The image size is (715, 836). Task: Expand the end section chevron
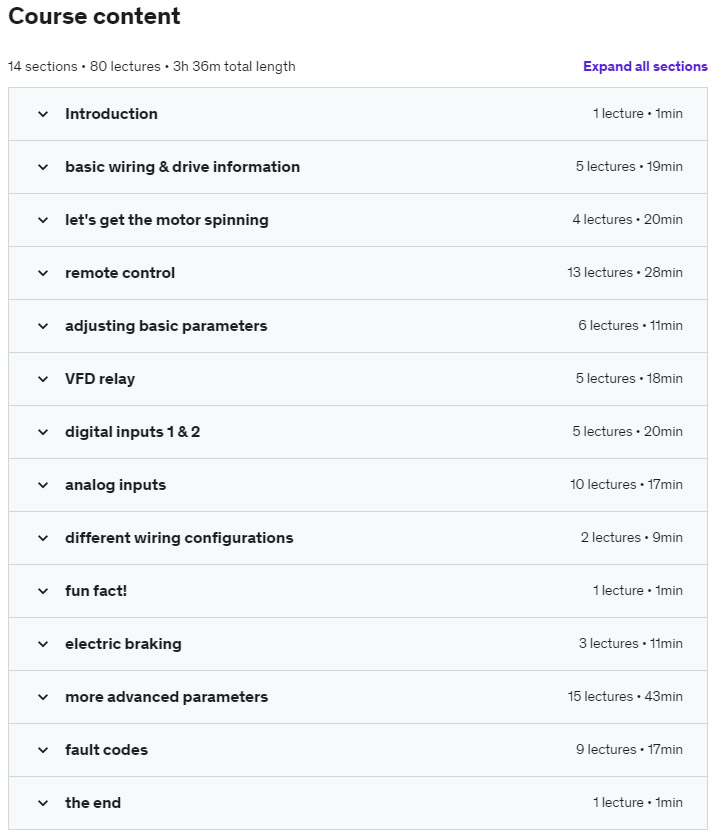coord(43,803)
